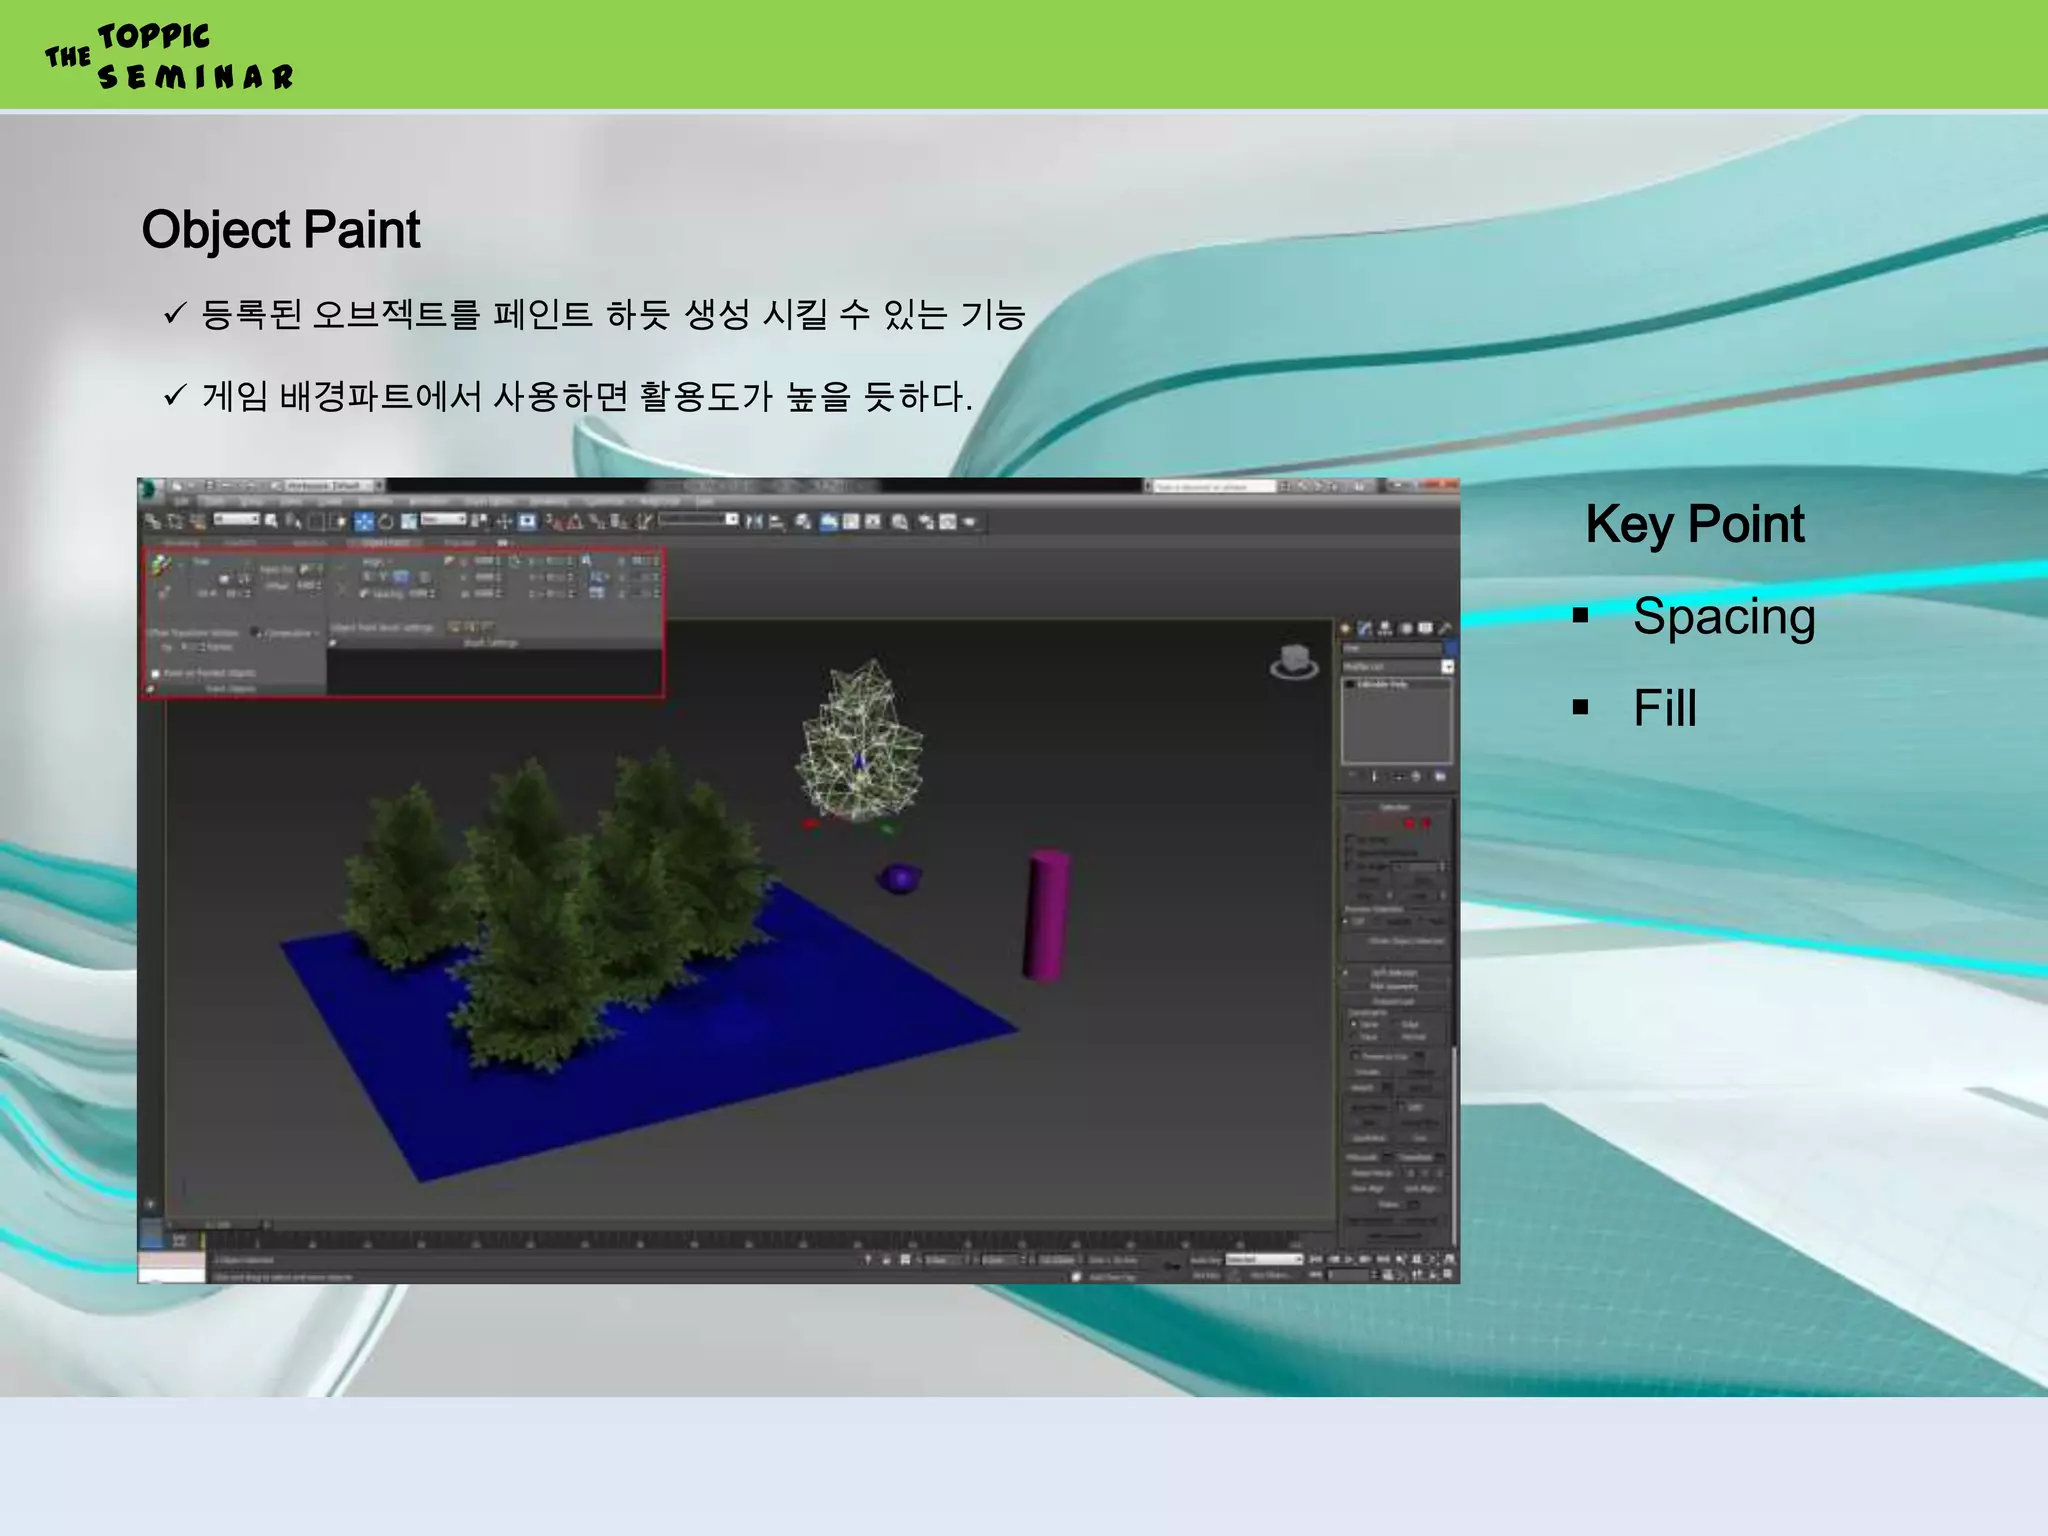Click the Select Object tool
The width and height of the screenshot is (2048, 1536).
click(x=272, y=521)
